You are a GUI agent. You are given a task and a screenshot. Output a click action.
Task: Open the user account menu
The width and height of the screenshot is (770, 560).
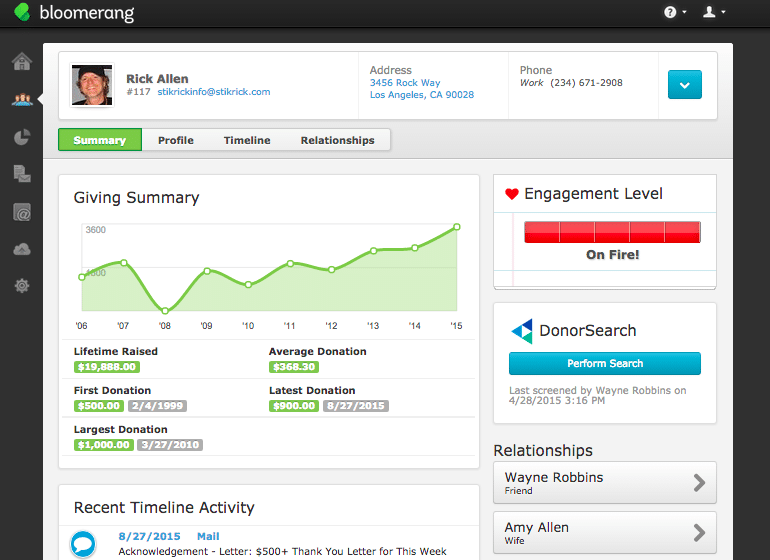[x=714, y=13]
